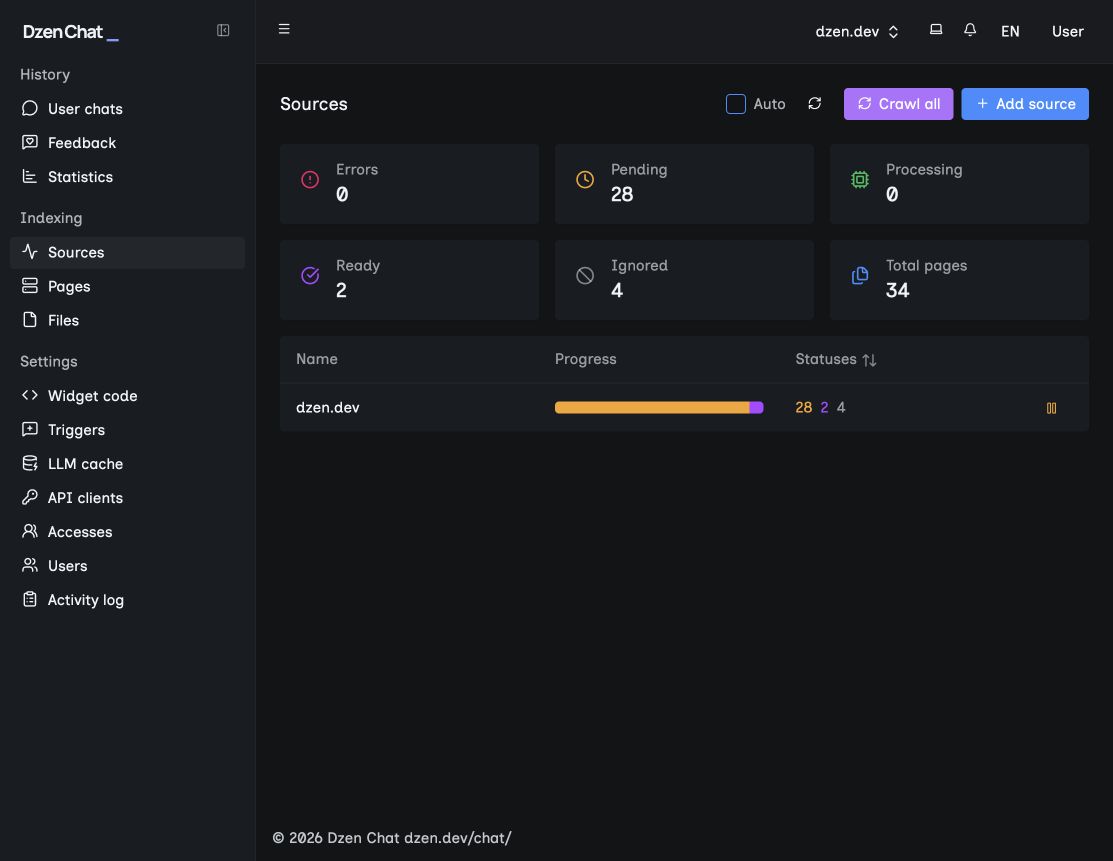Viewport: 1113px width, 861px height.
Task: Go to Triggers settings
Action: [x=128, y=429]
